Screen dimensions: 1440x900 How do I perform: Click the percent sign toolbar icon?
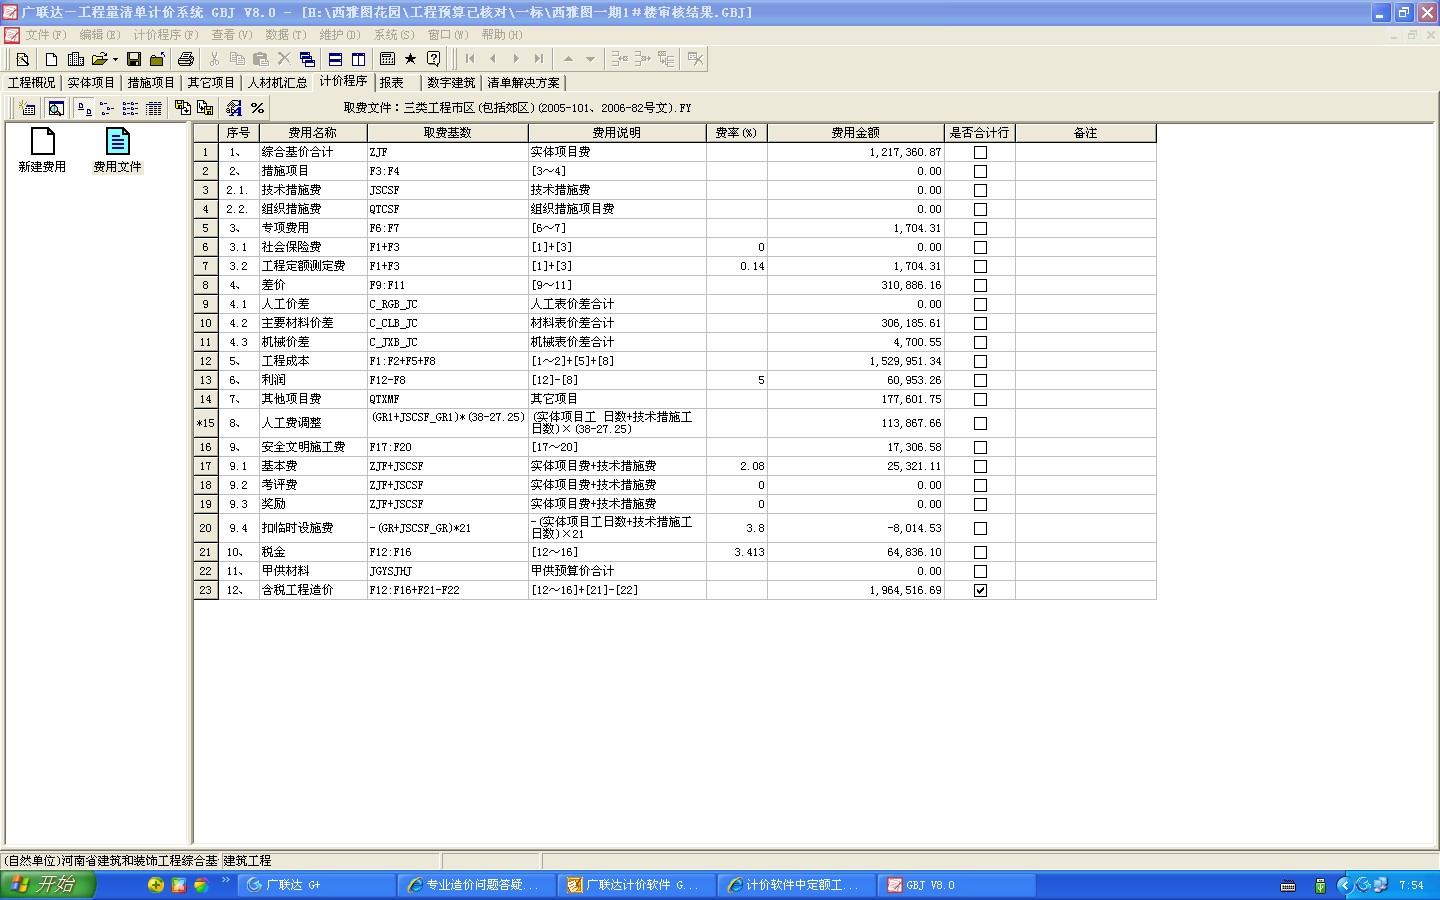tap(257, 108)
